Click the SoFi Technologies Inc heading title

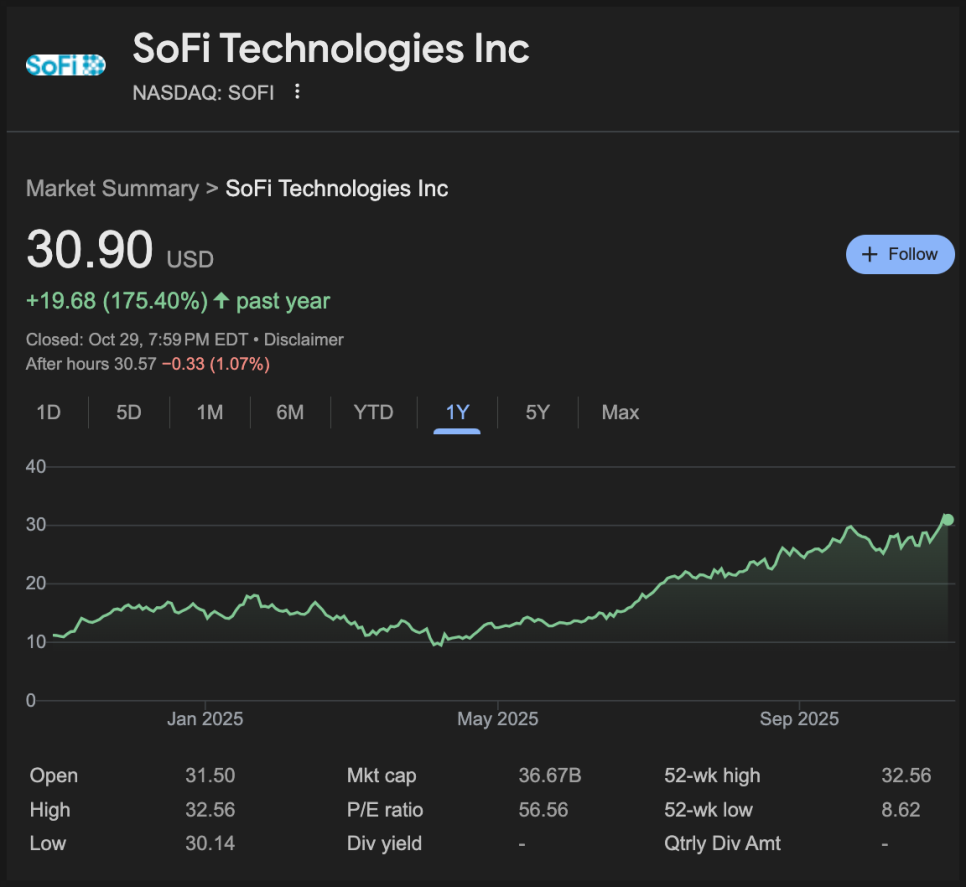point(331,48)
